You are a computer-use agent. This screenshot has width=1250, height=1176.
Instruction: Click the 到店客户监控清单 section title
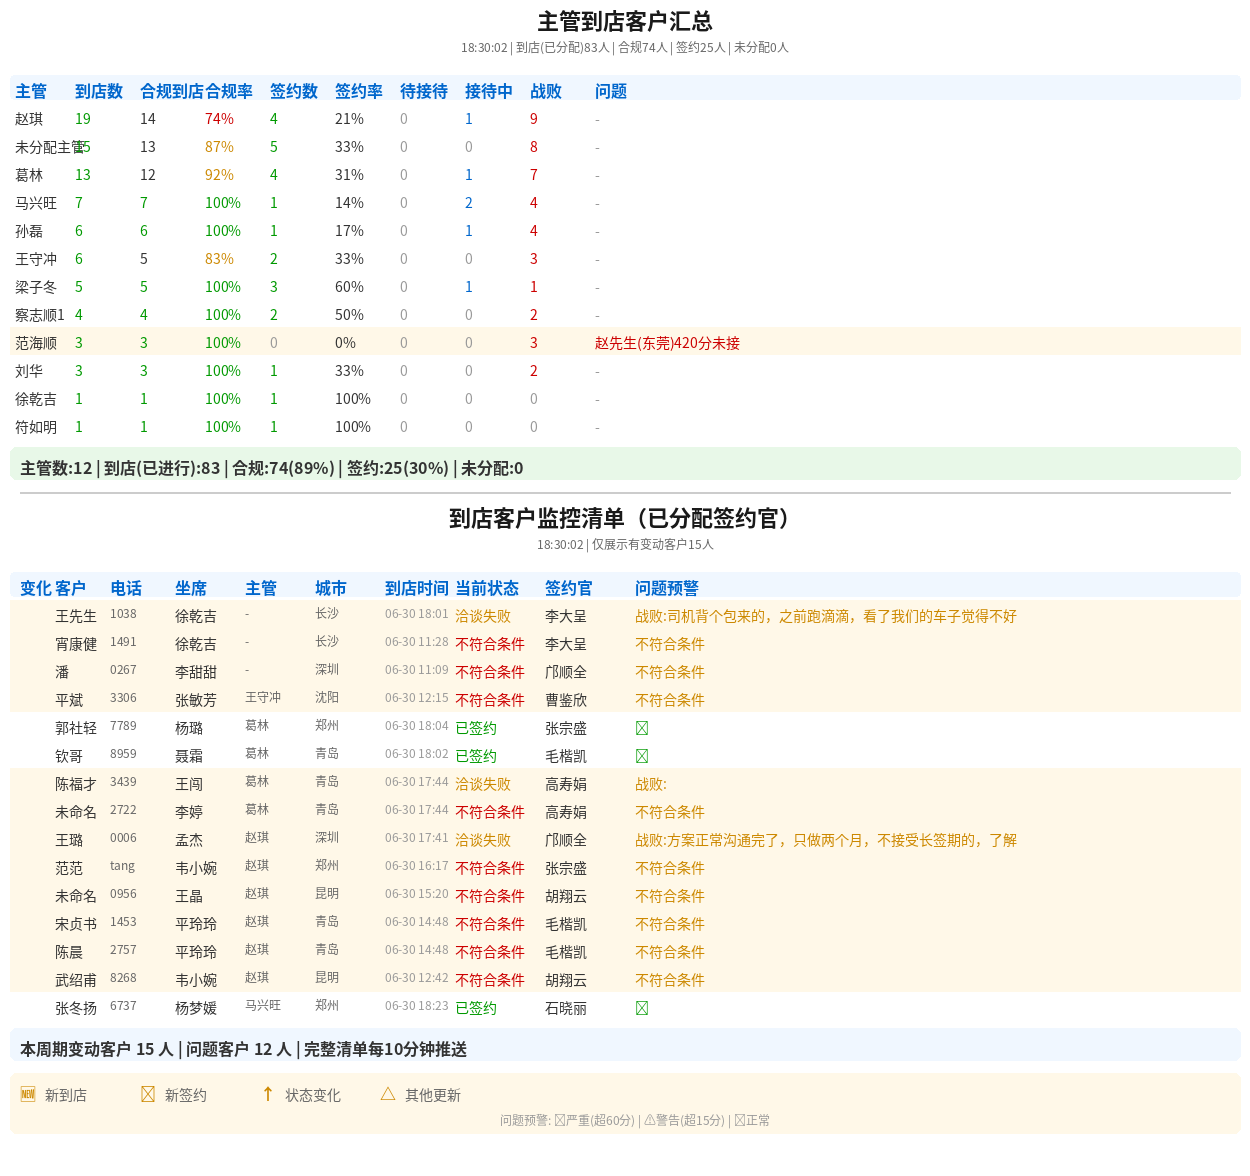(625, 518)
